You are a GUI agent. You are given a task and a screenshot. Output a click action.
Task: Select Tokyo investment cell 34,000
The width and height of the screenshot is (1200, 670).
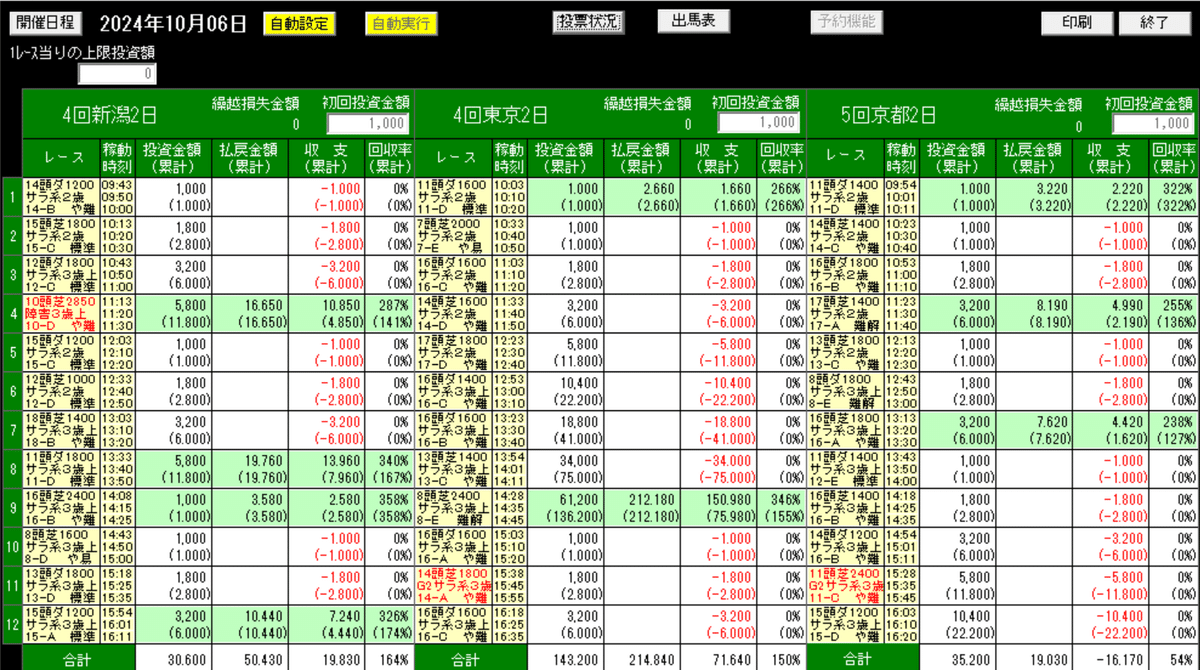[x=565, y=469]
